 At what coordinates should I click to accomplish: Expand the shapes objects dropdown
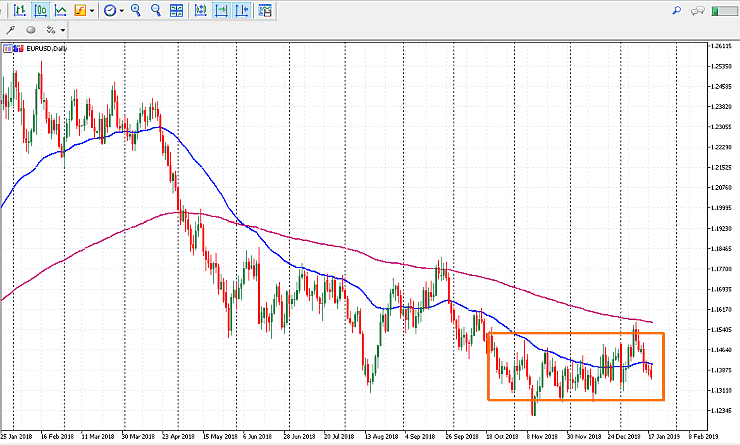click(62, 30)
